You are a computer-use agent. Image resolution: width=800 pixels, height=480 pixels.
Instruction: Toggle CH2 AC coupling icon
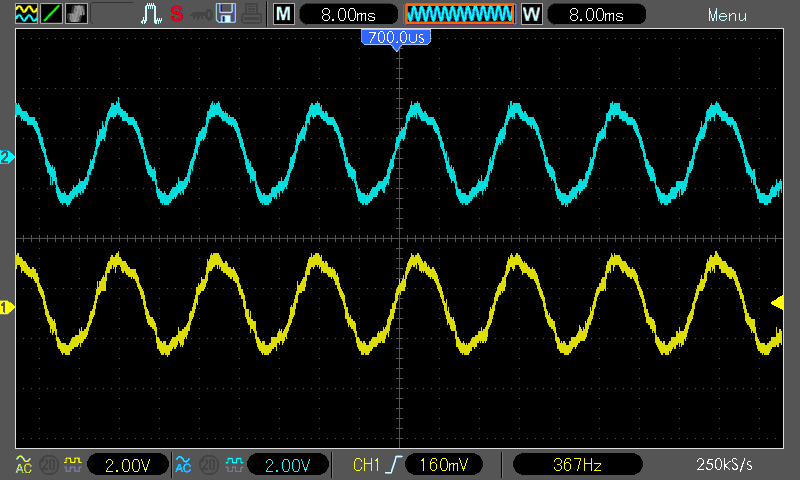(183, 464)
